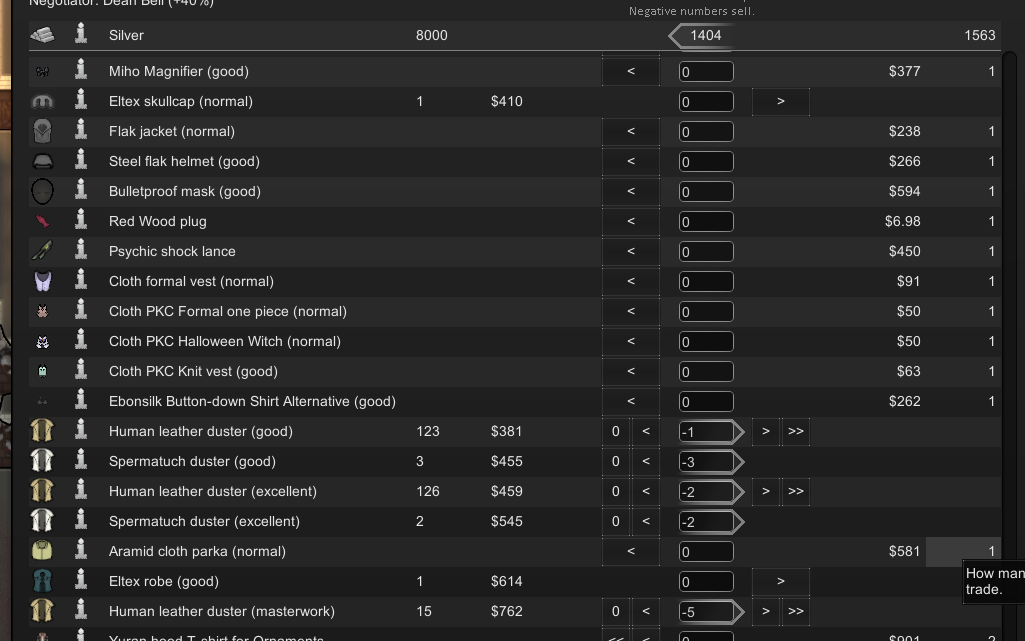The image size is (1025, 641).
Task: Click the Psychic shock lance item icon
Action: click(x=42, y=251)
